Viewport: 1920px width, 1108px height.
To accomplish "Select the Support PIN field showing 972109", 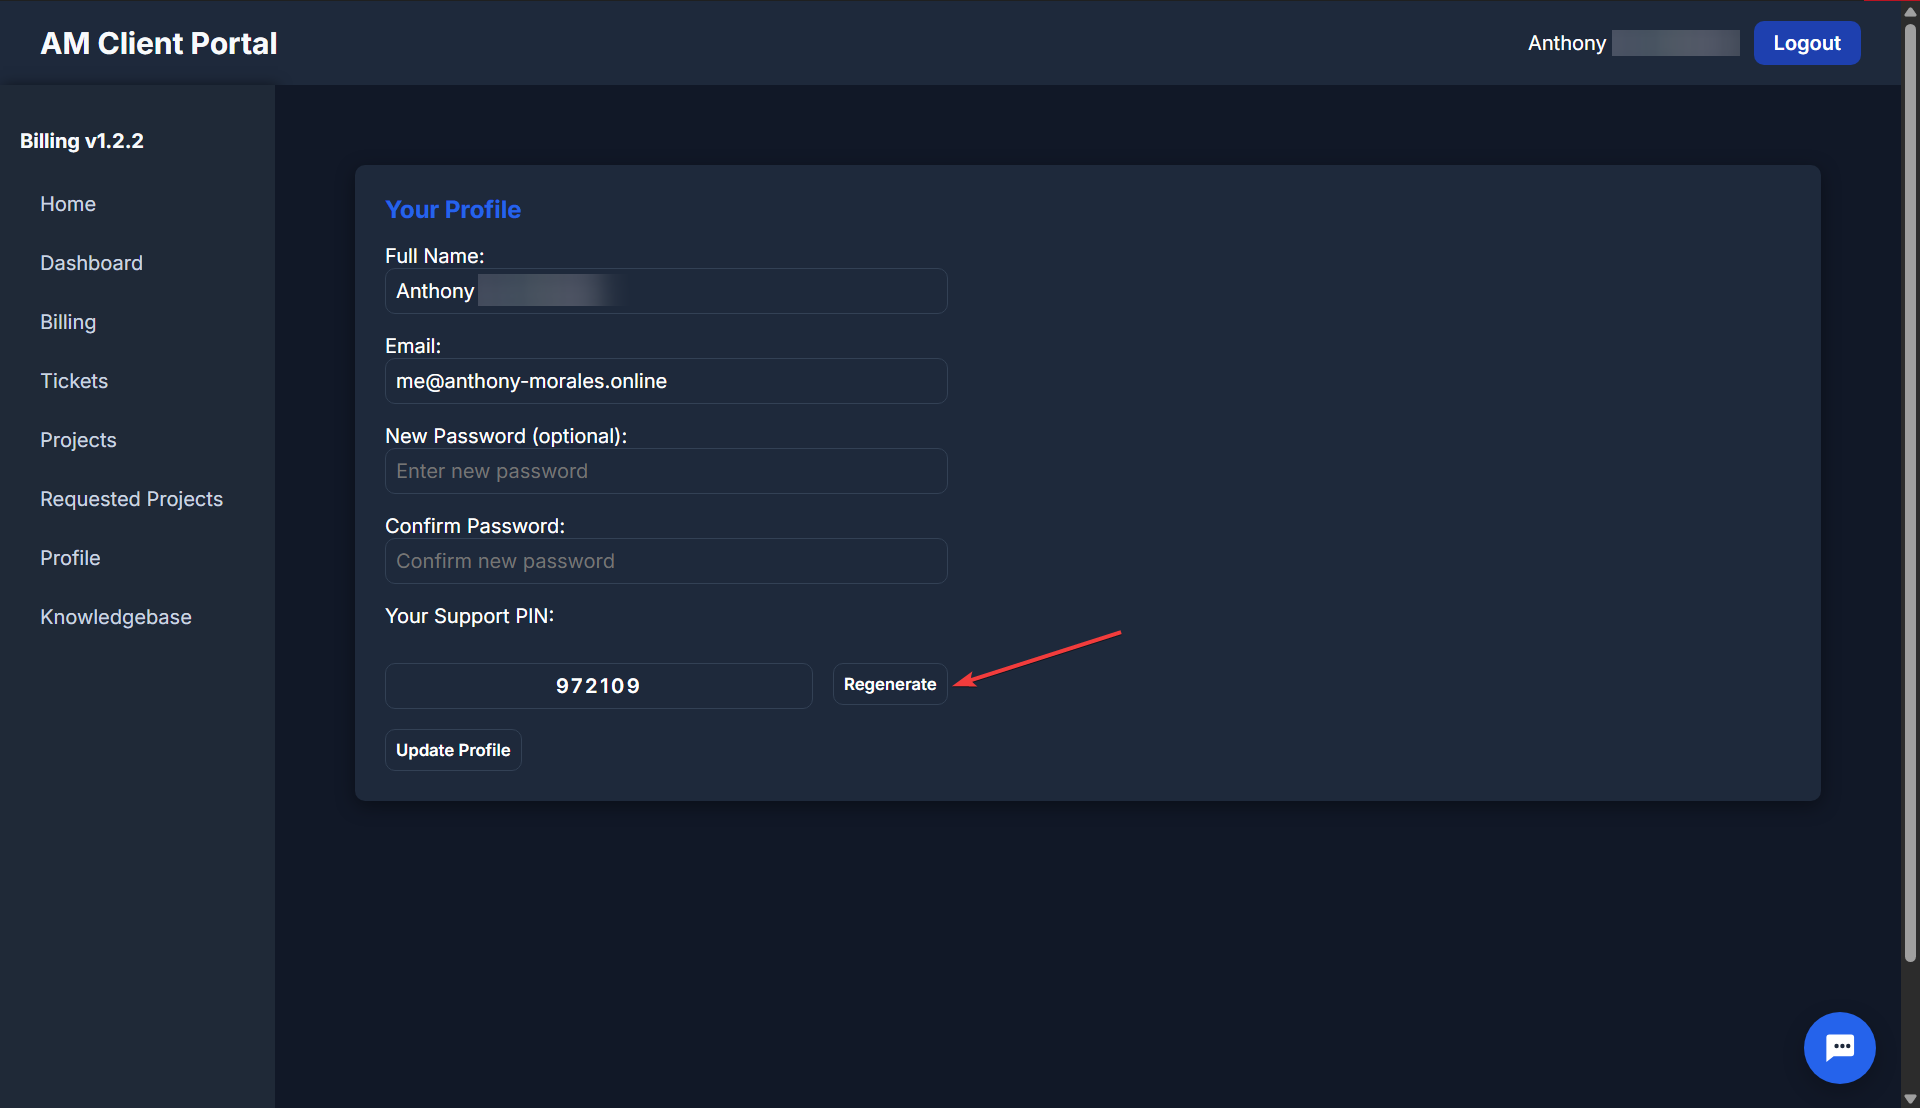I will click(x=598, y=686).
